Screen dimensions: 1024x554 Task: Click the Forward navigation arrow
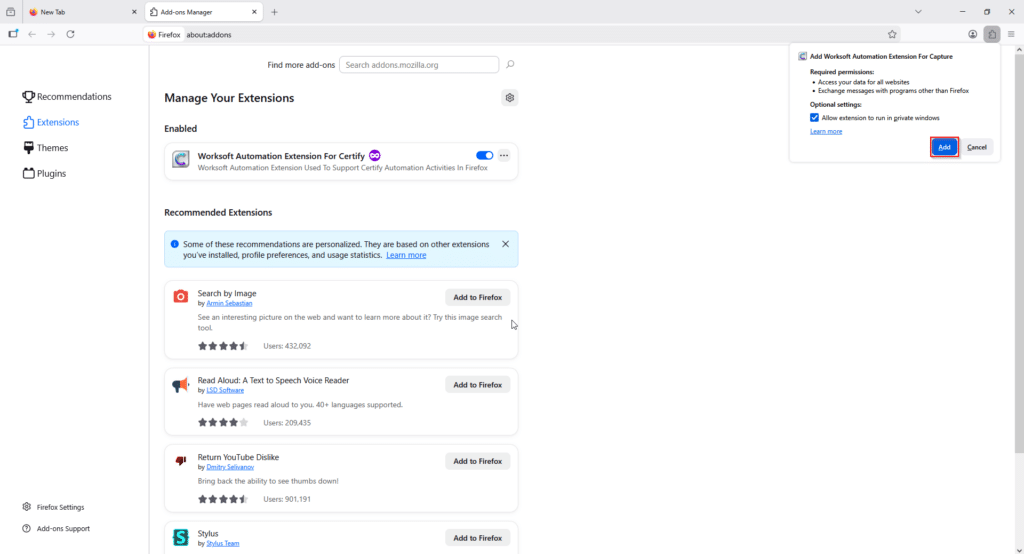(51, 34)
